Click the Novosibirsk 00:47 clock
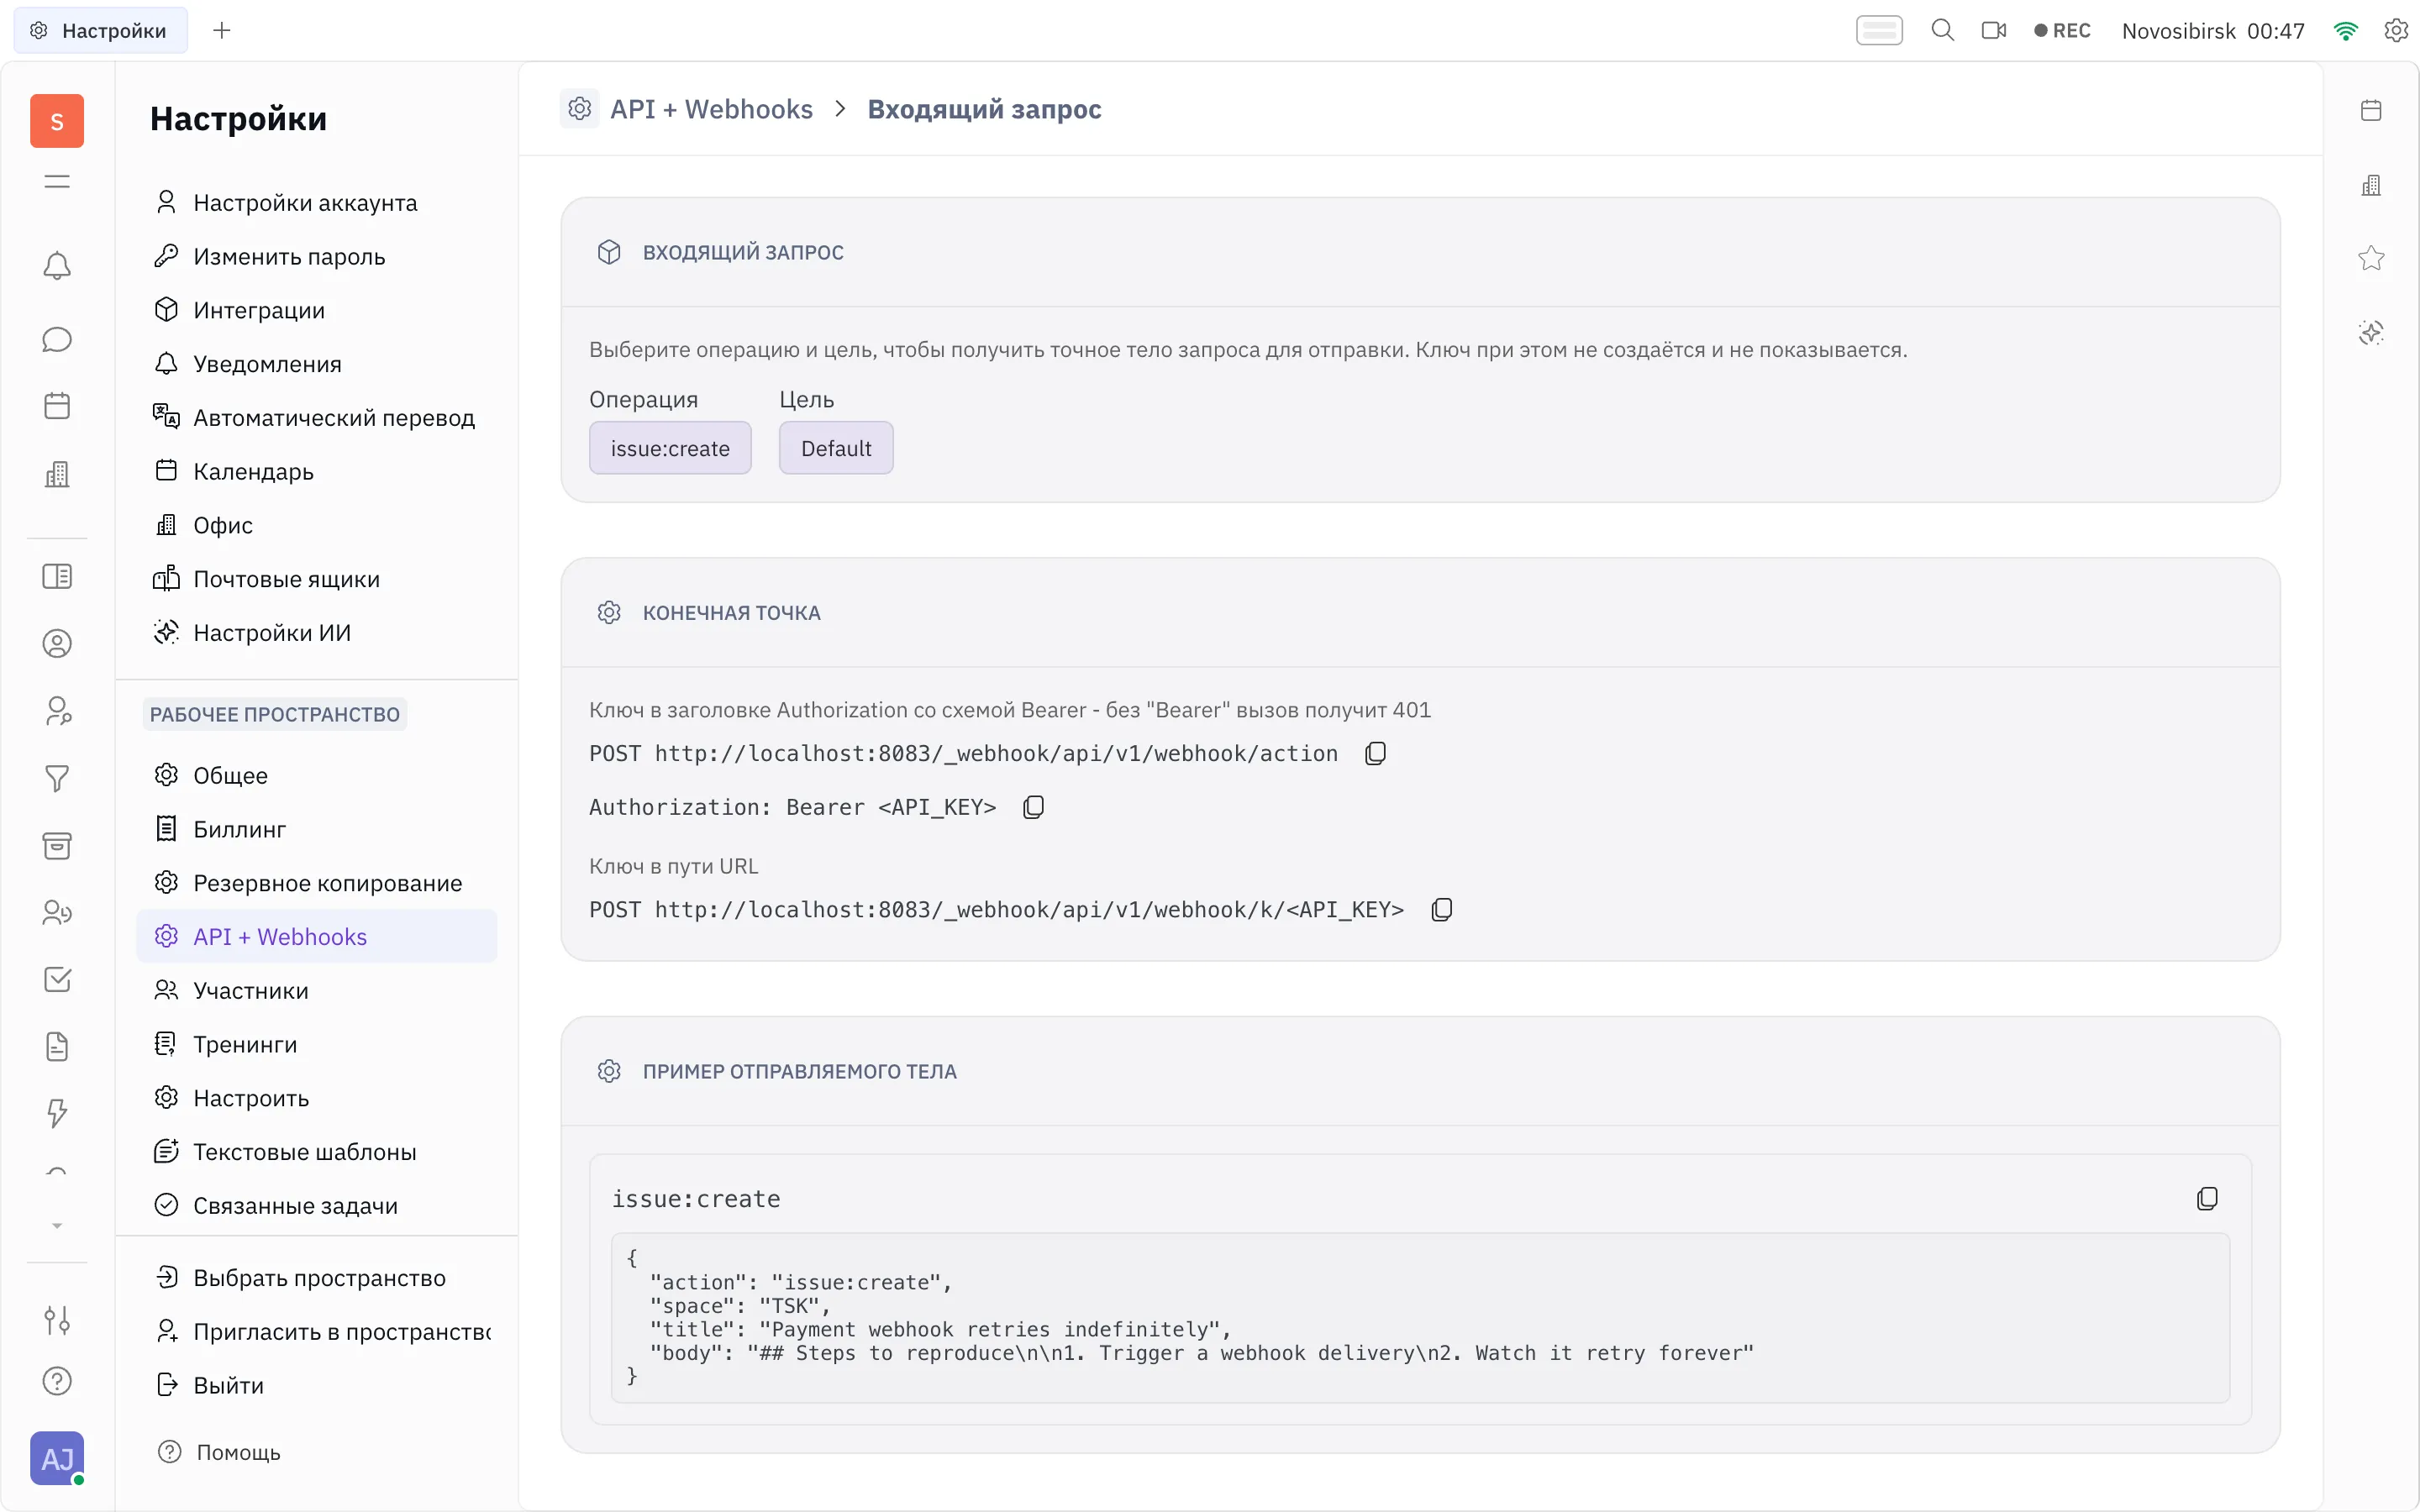The width and height of the screenshot is (2420, 1512). (x=2213, y=30)
